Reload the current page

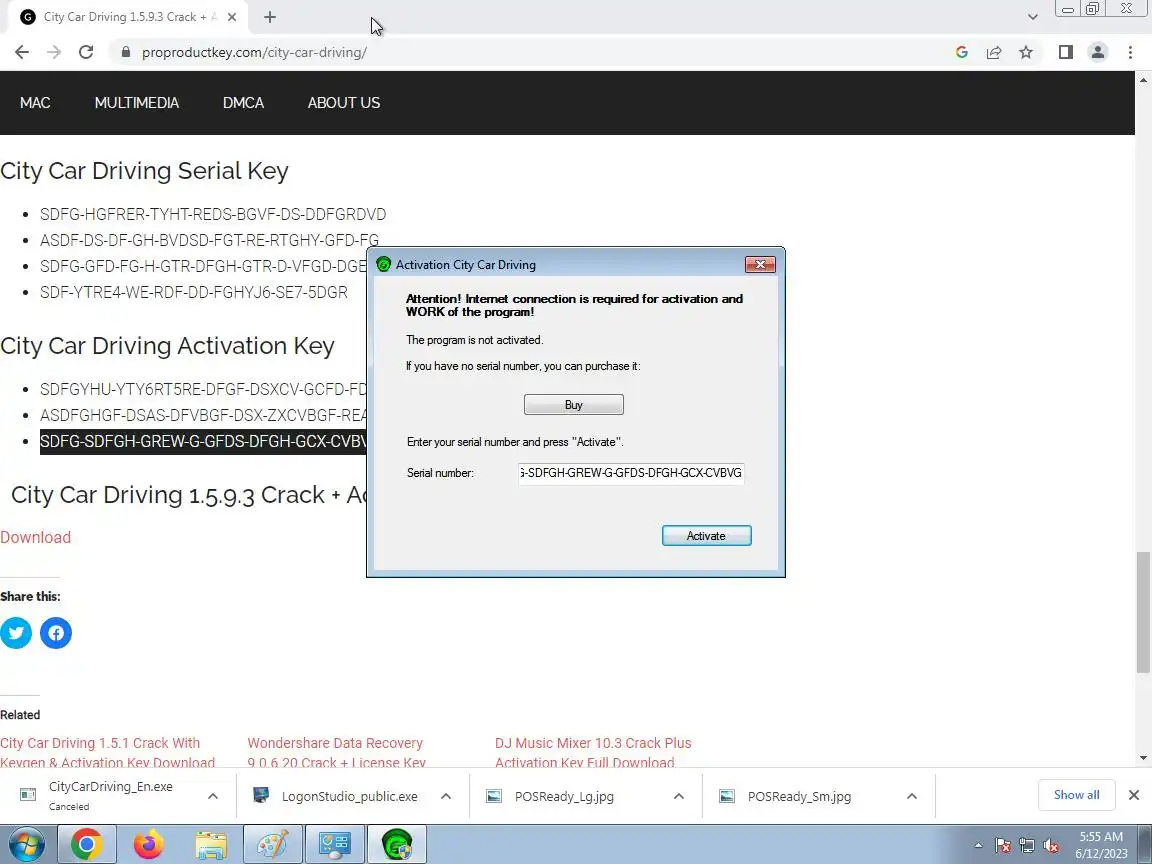tap(86, 52)
